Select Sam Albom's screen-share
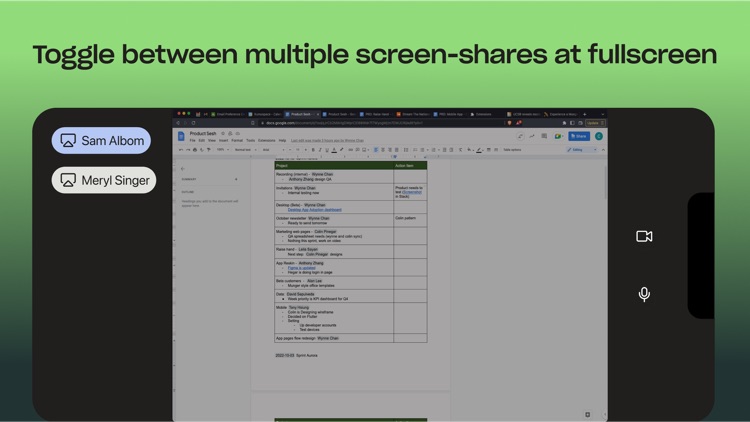The width and height of the screenshot is (750, 422). click(x=101, y=141)
